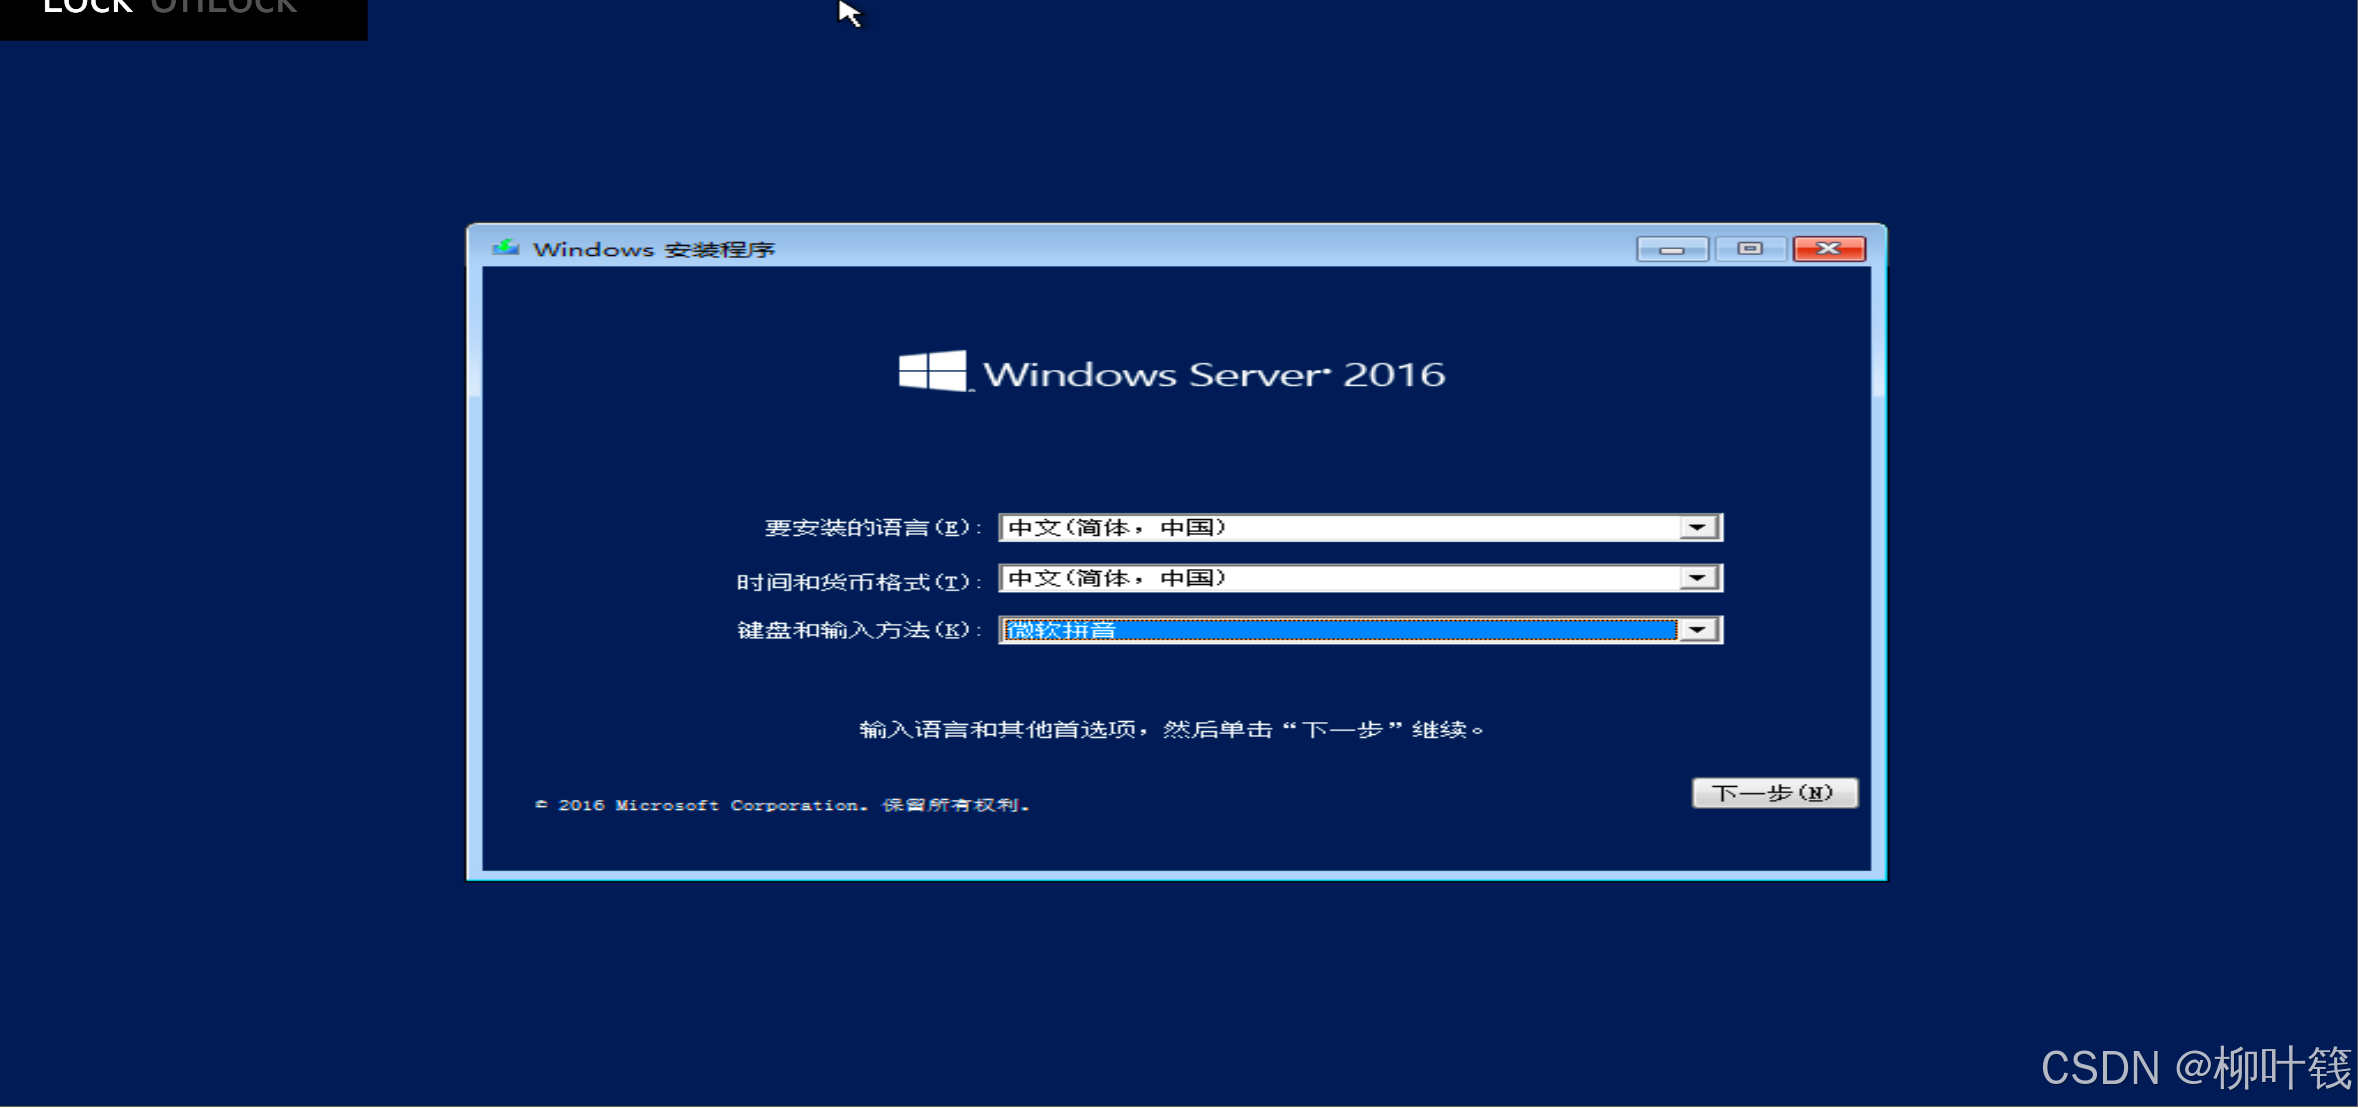This screenshot has width=2358, height=1108.
Task: Click the red close icon on installer window
Action: point(1828,248)
